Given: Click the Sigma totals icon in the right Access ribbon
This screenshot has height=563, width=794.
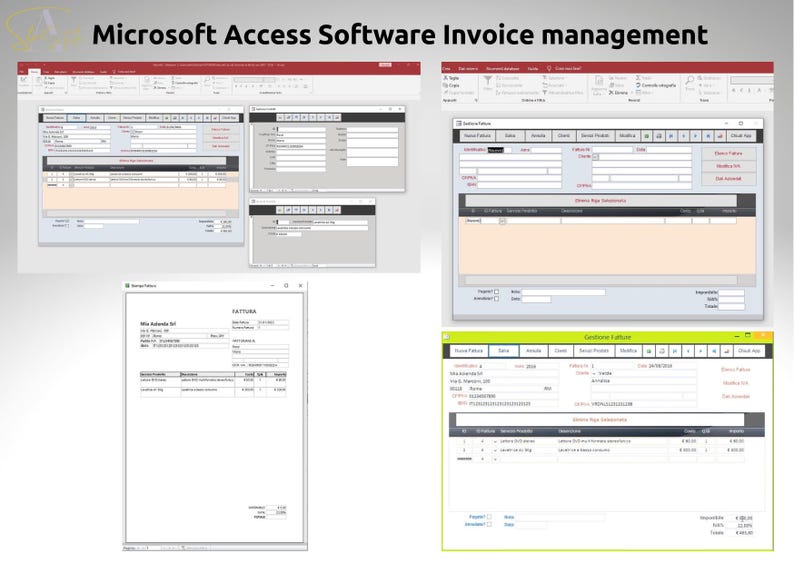Looking at the screenshot, I should pyautogui.click(x=639, y=78).
